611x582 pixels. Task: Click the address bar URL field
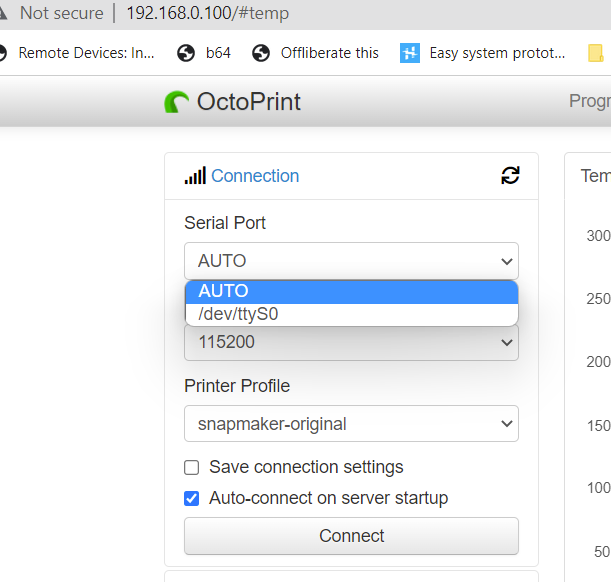pyautogui.click(x=208, y=13)
